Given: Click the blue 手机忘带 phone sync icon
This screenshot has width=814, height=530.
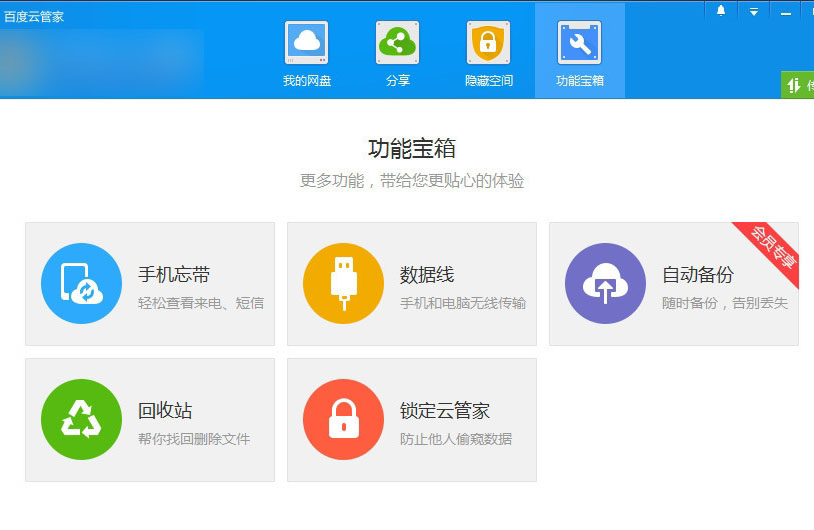Looking at the screenshot, I should point(81,284).
